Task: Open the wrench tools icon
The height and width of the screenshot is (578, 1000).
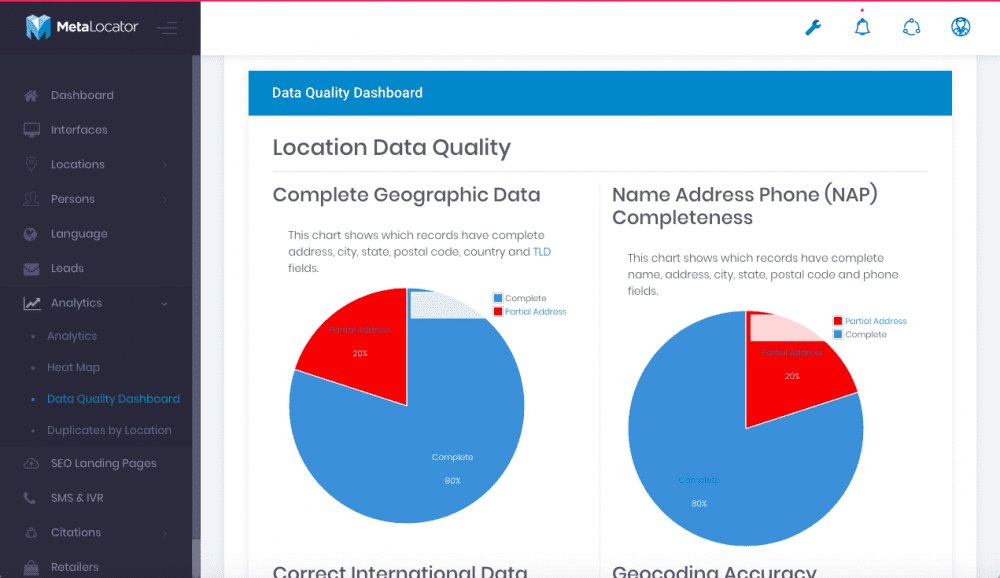Action: (x=812, y=27)
